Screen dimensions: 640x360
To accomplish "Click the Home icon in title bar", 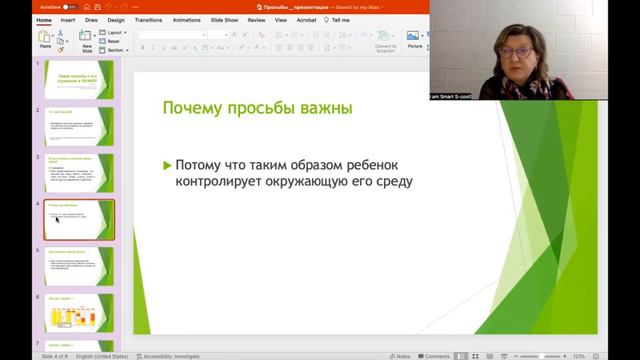I will (x=87, y=7).
